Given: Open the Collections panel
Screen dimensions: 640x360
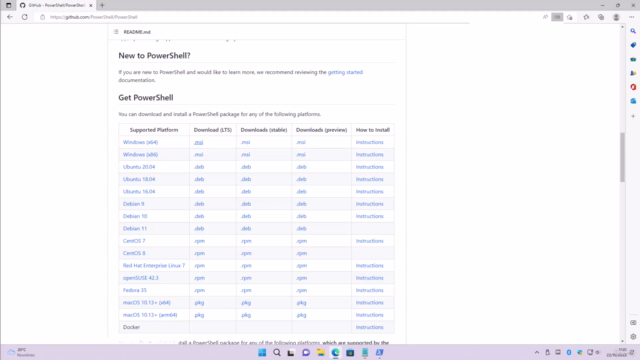Looking at the screenshot, I should (x=601, y=17).
